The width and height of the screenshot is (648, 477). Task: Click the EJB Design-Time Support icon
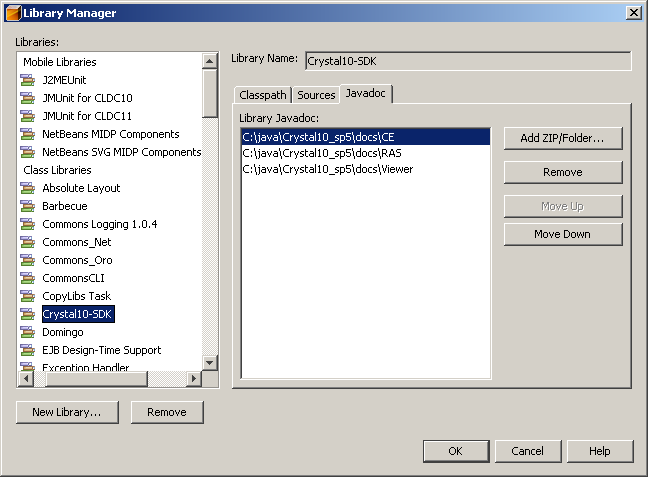click(28, 350)
